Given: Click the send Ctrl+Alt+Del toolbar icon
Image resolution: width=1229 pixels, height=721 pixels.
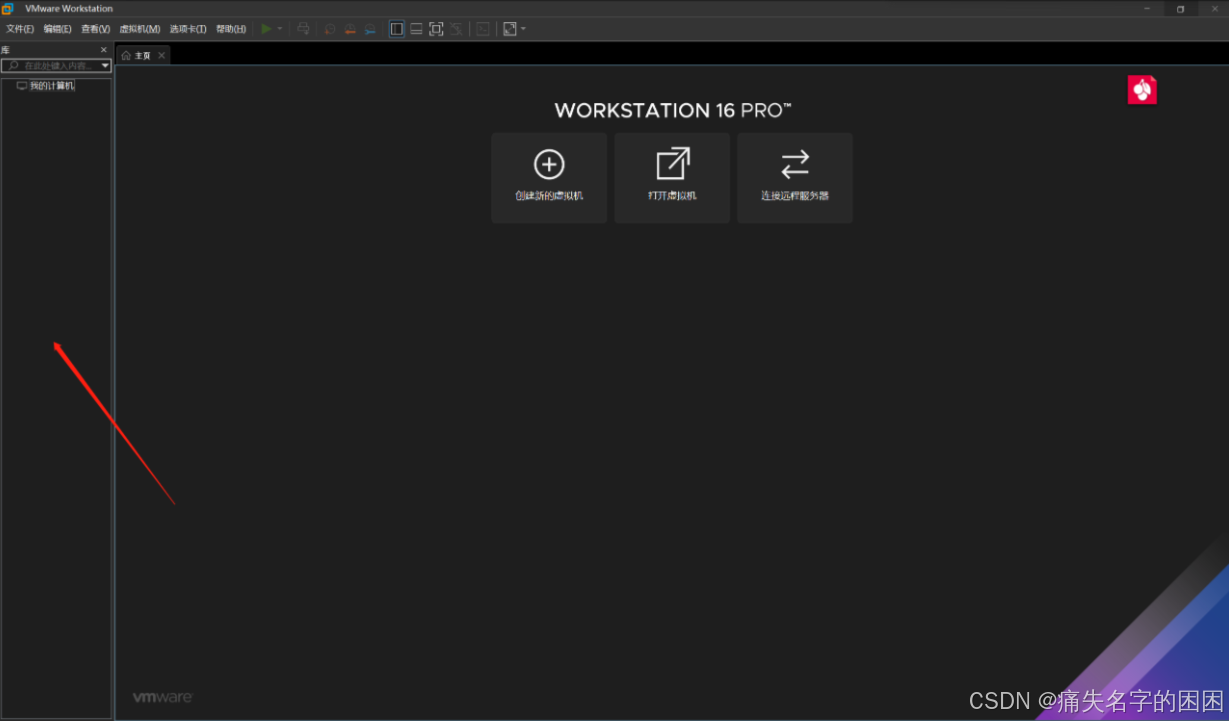Looking at the screenshot, I should (303, 29).
